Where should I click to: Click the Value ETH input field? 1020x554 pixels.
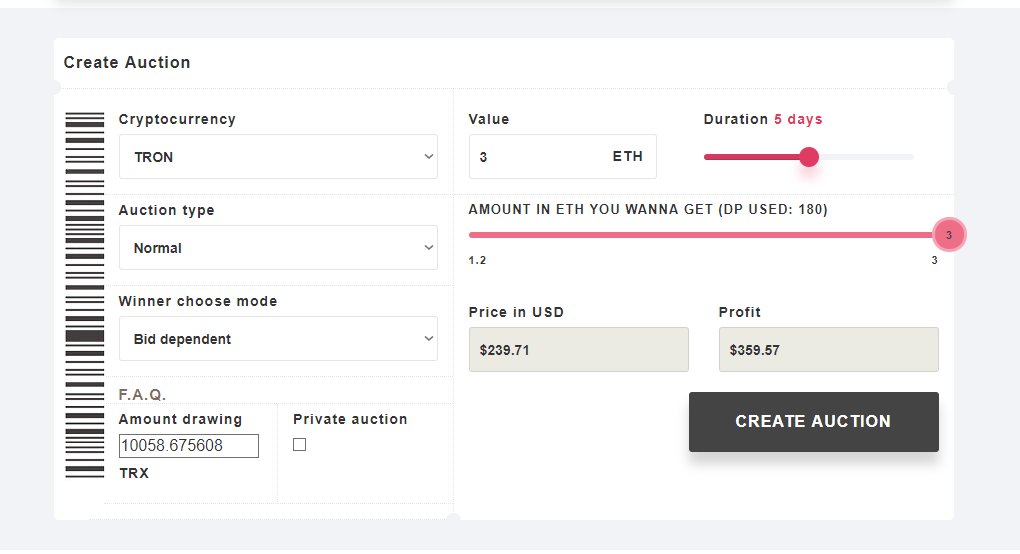point(563,157)
